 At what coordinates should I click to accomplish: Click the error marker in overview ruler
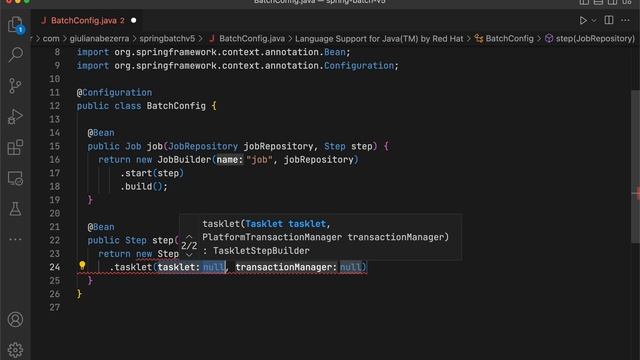point(636,194)
